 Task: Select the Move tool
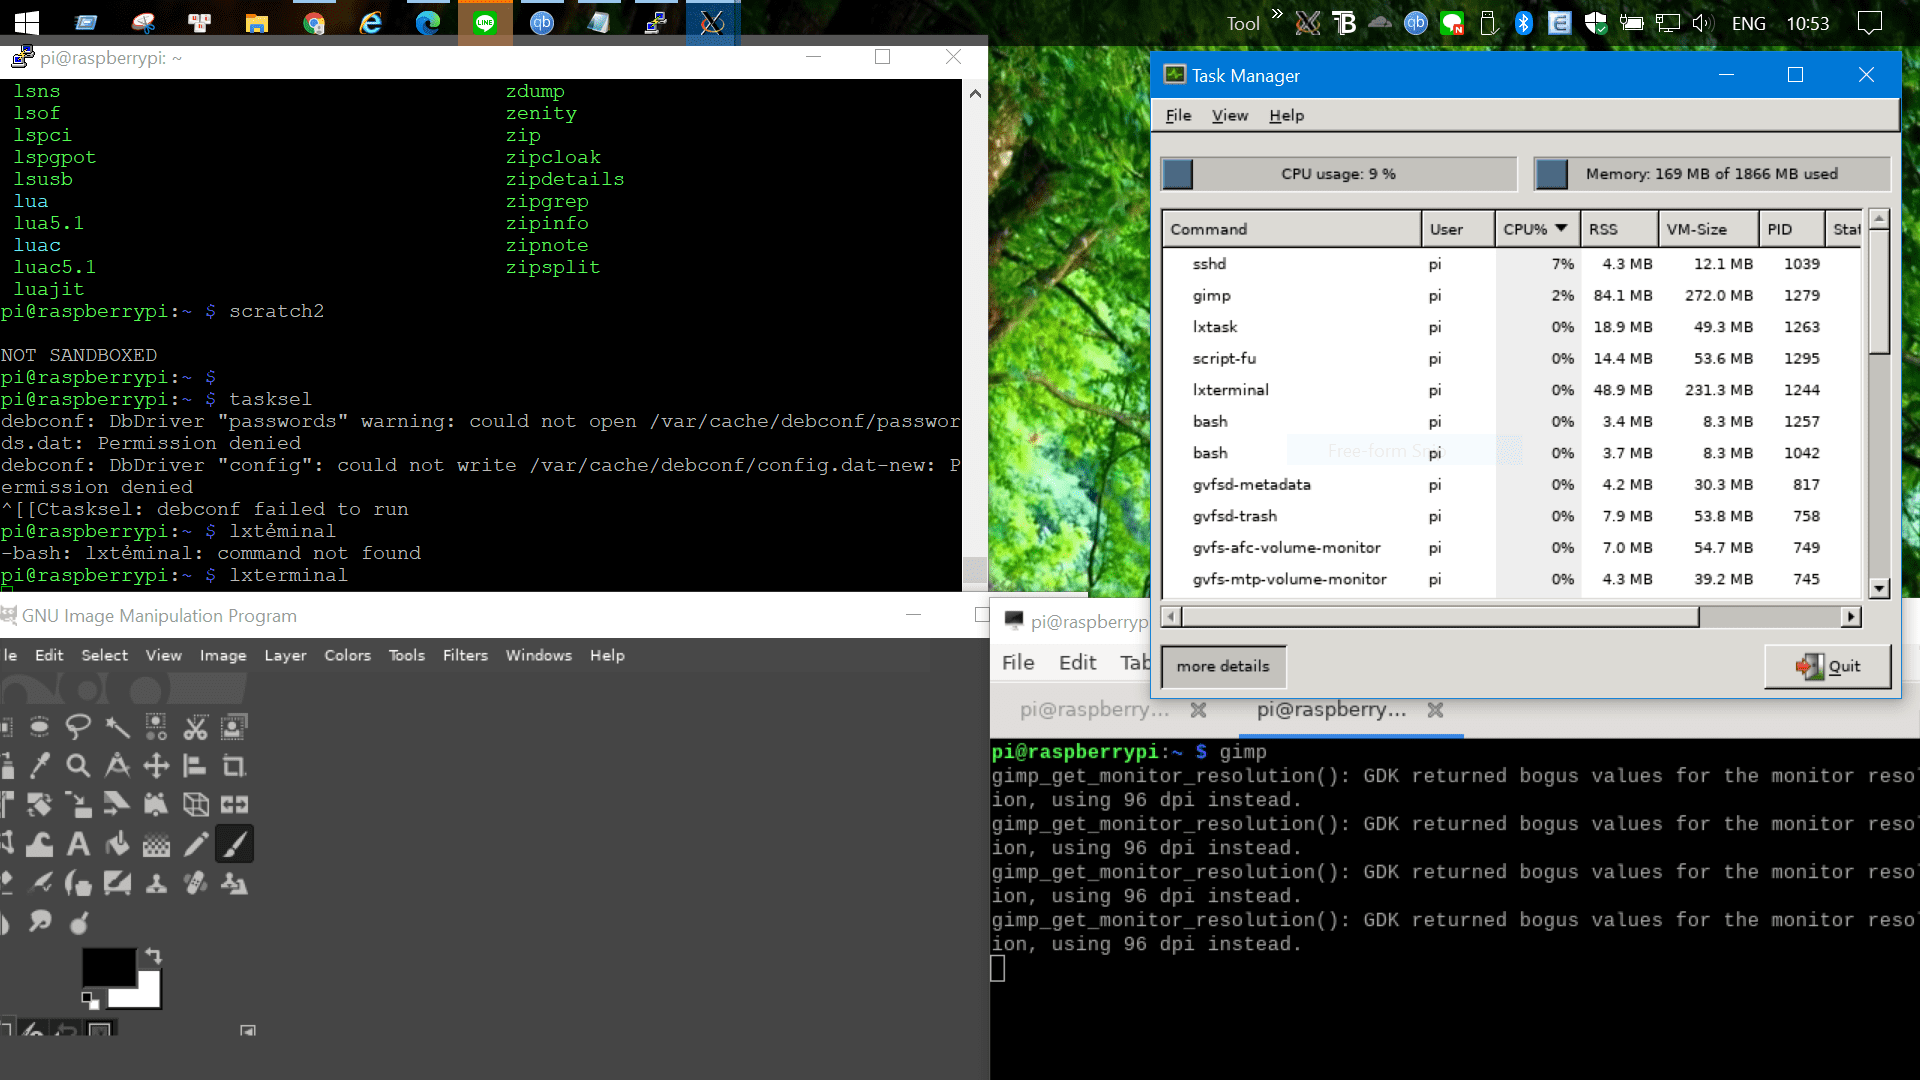(x=156, y=766)
